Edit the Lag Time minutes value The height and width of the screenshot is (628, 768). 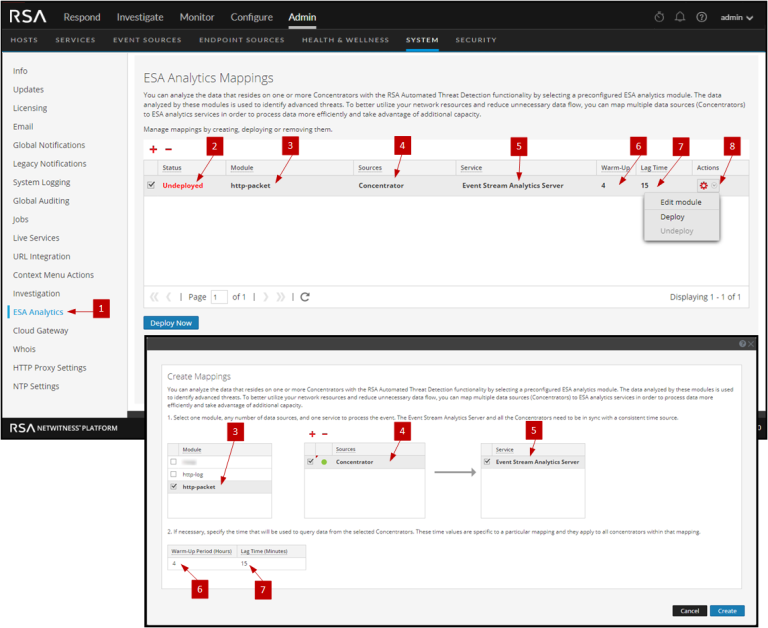point(271,563)
